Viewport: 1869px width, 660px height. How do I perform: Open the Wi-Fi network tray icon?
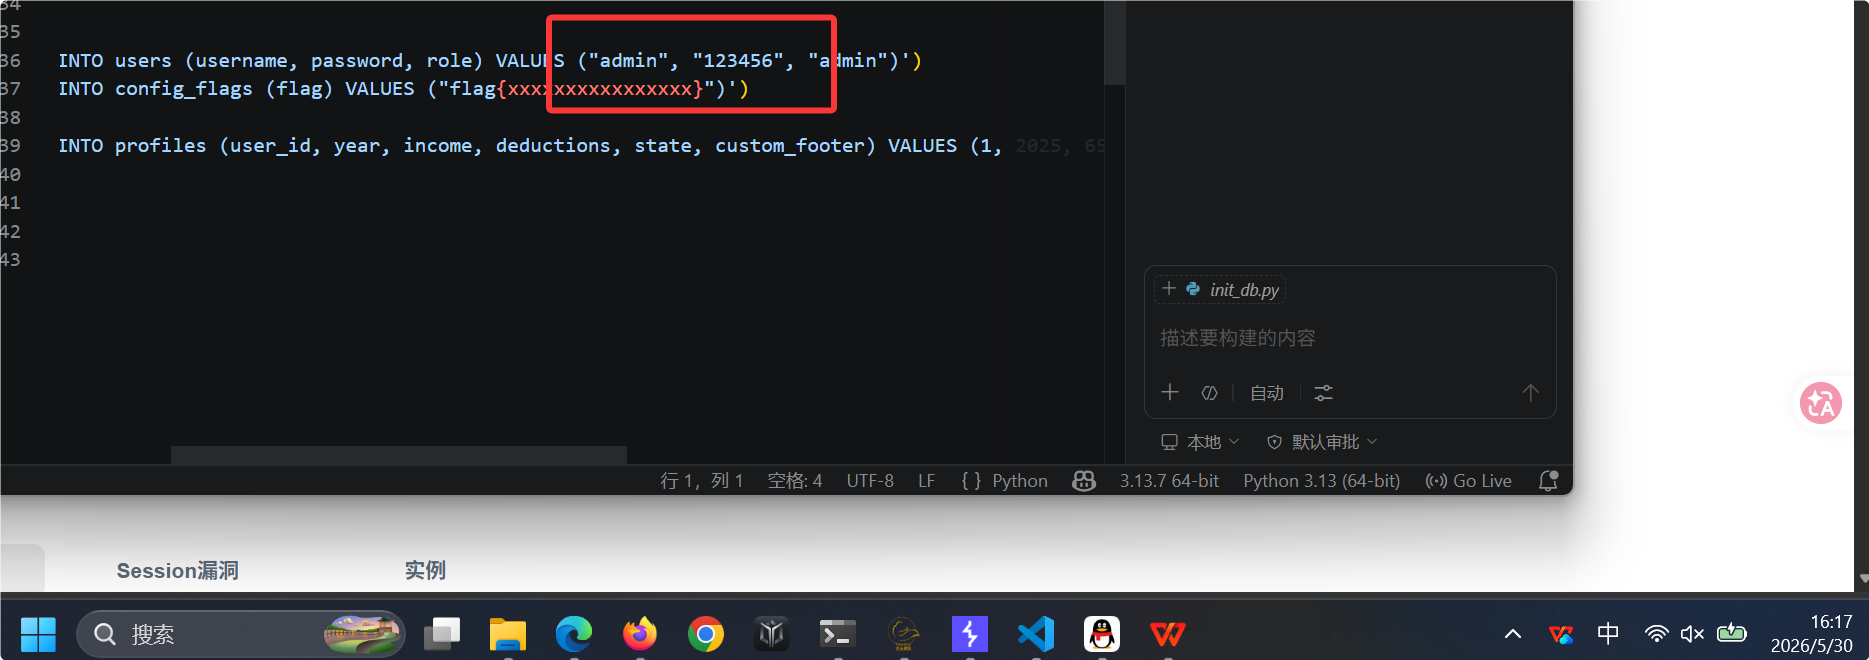[1657, 634]
